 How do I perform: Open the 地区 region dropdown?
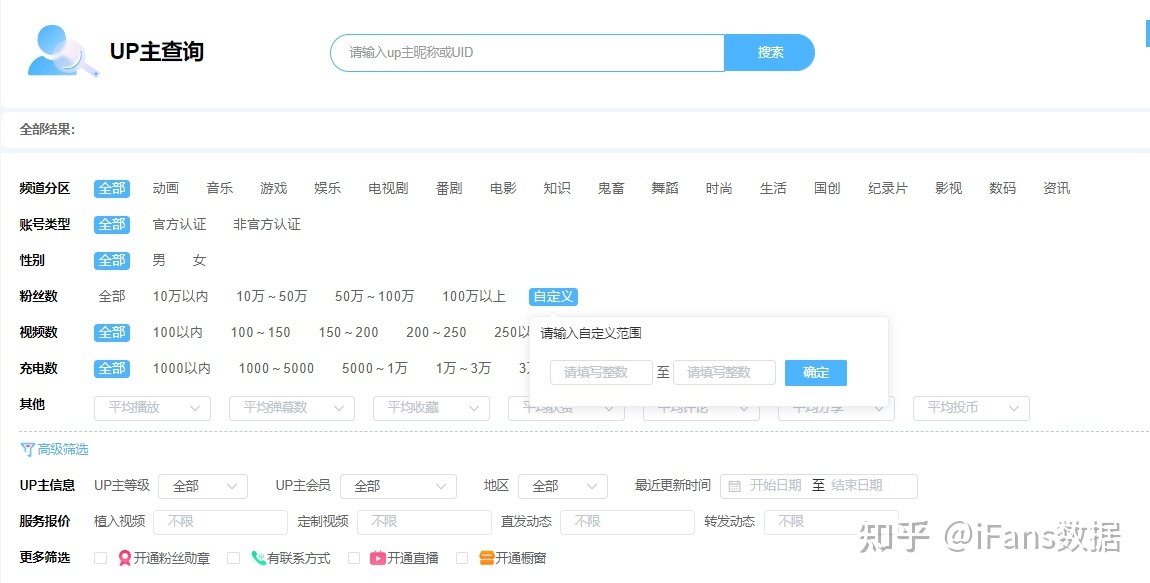pyautogui.click(x=562, y=486)
